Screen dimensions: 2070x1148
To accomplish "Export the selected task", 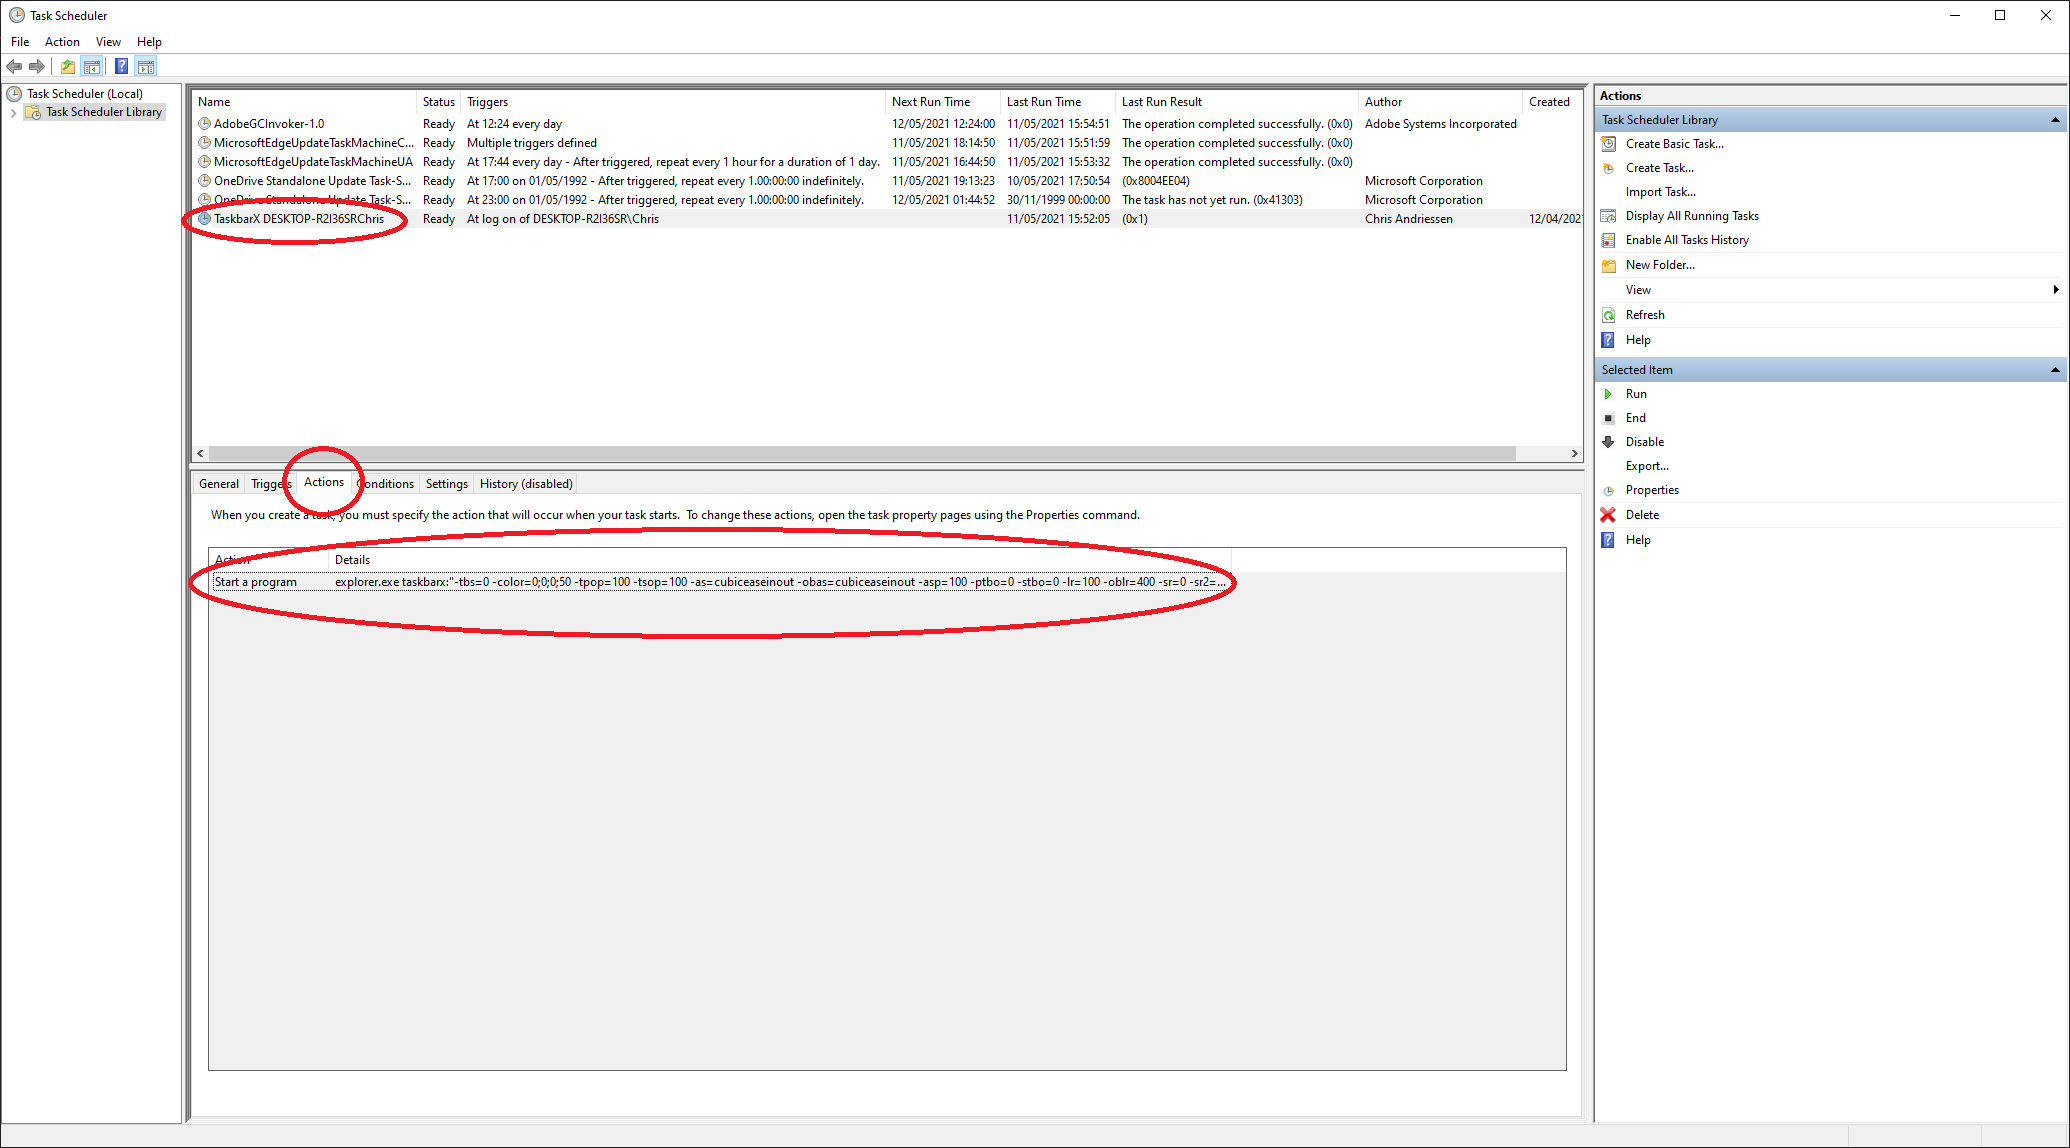I will (1647, 465).
